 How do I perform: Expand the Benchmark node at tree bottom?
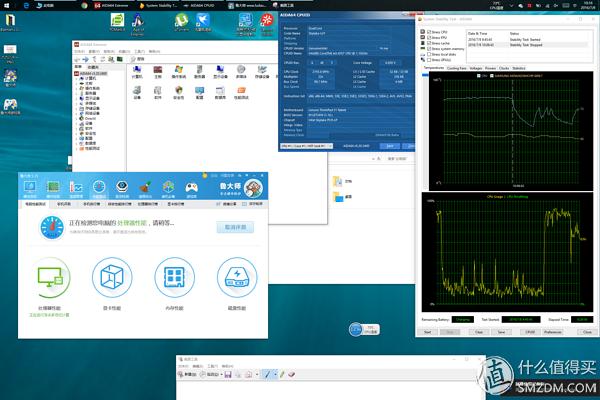pos(77,149)
